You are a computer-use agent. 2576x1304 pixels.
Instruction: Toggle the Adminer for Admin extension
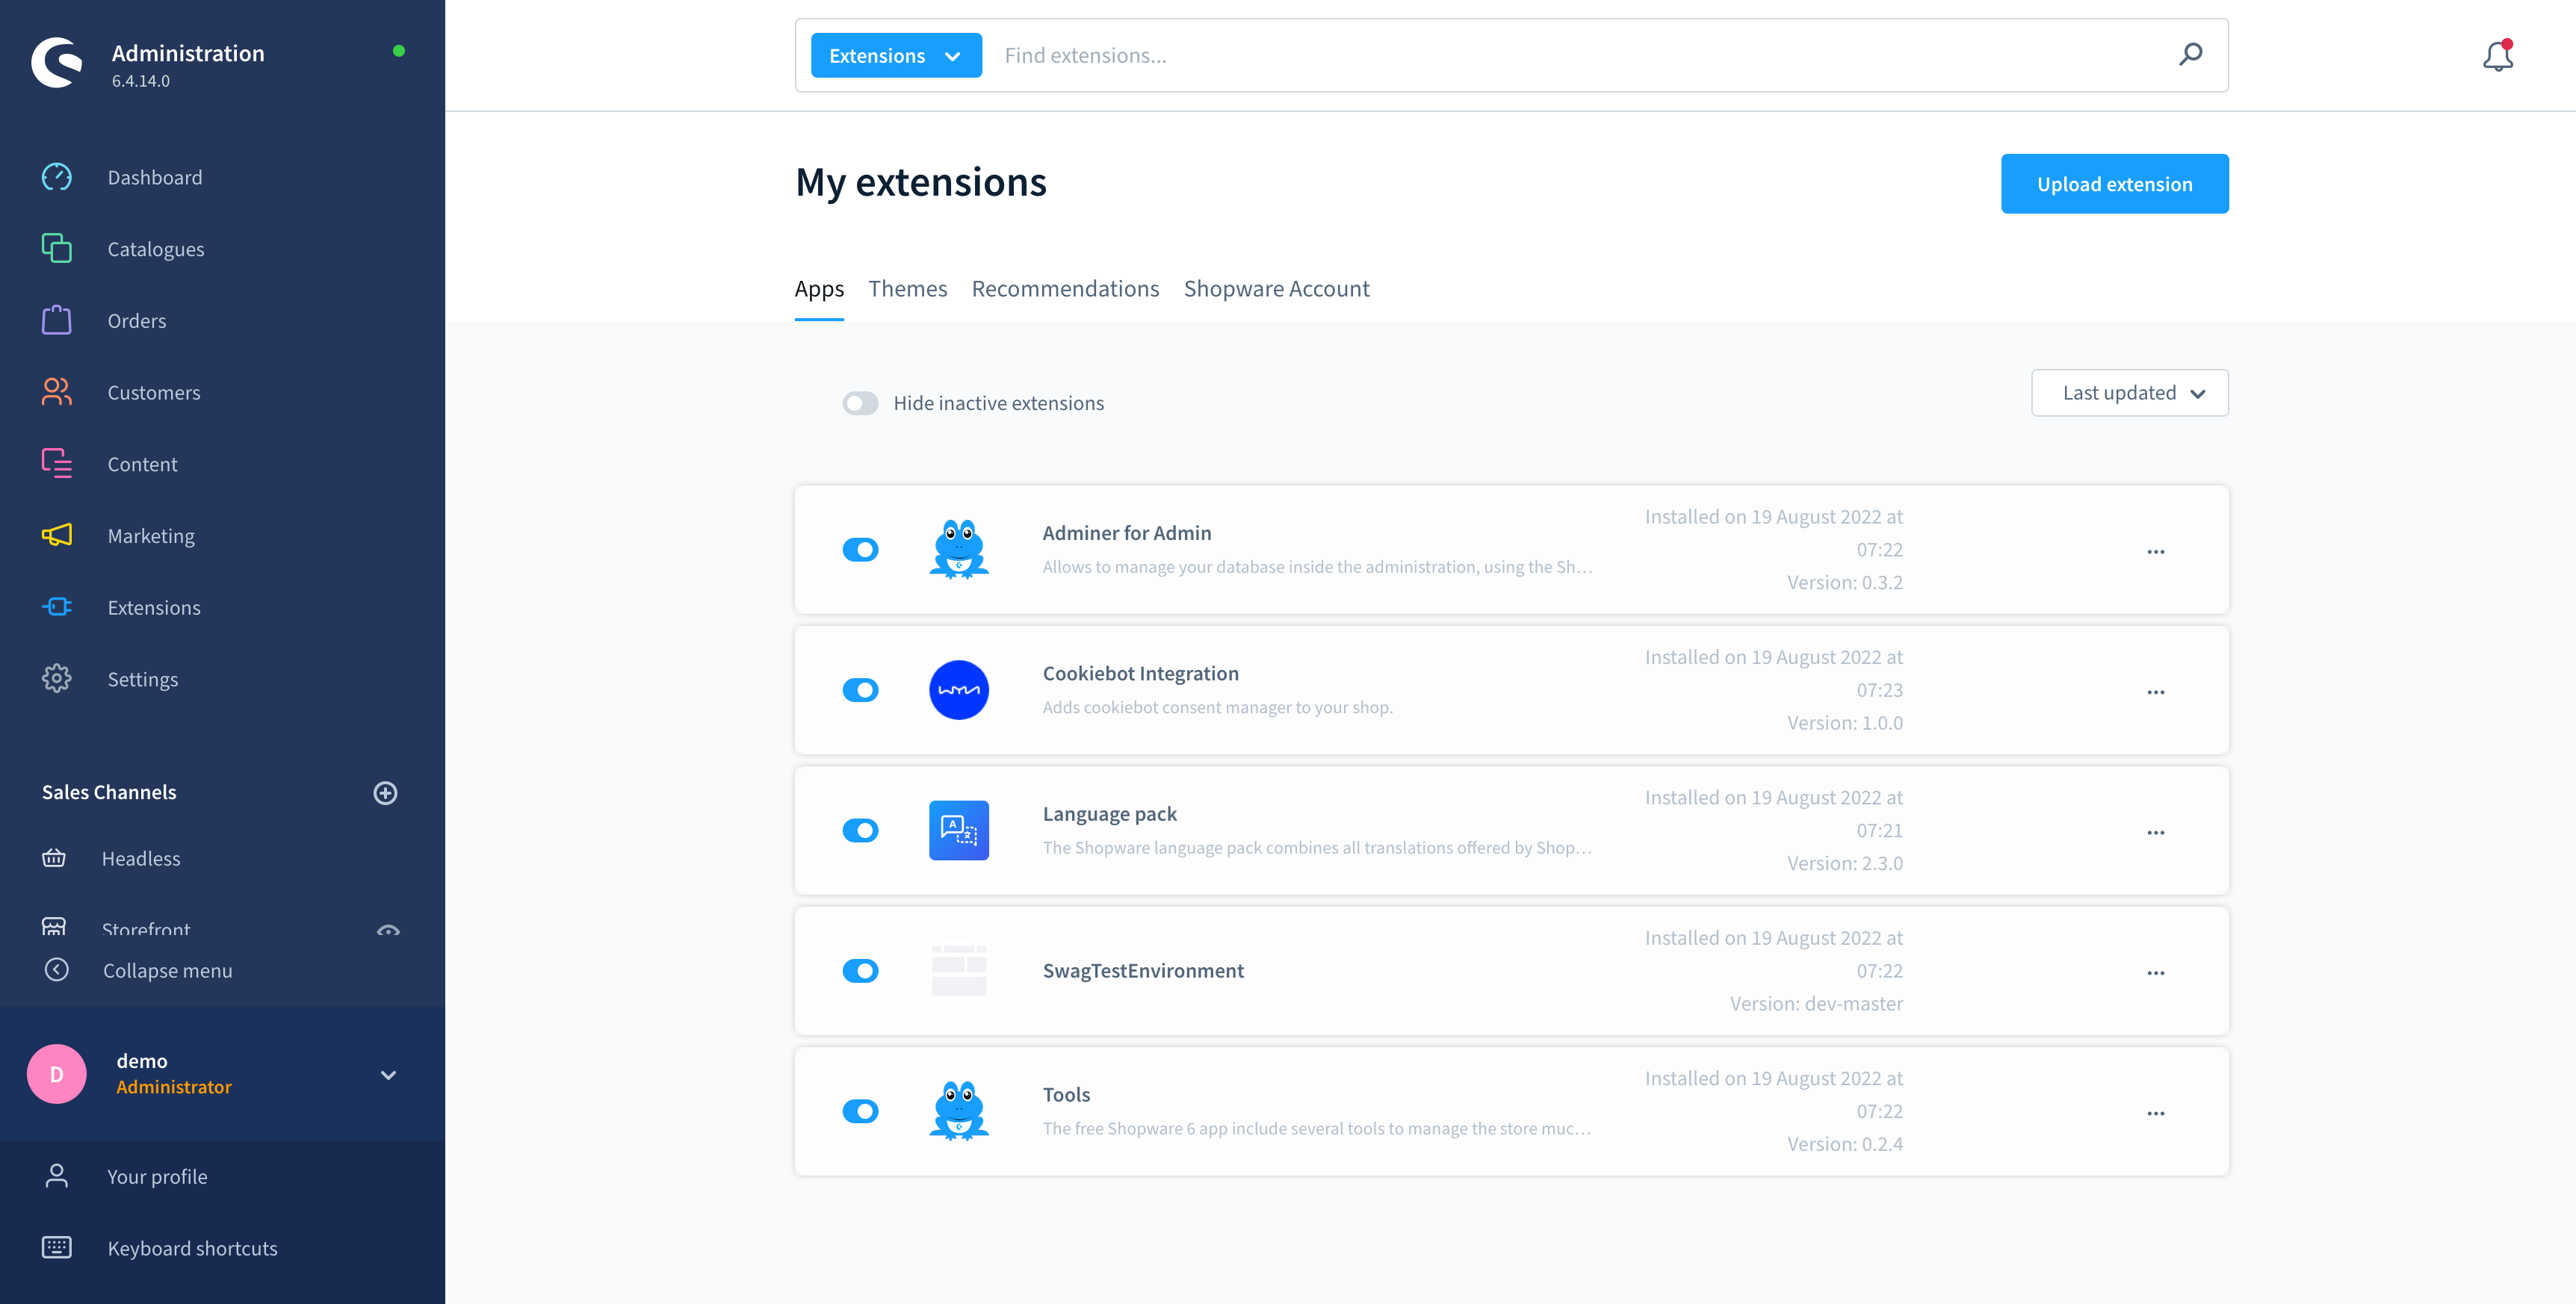click(860, 549)
